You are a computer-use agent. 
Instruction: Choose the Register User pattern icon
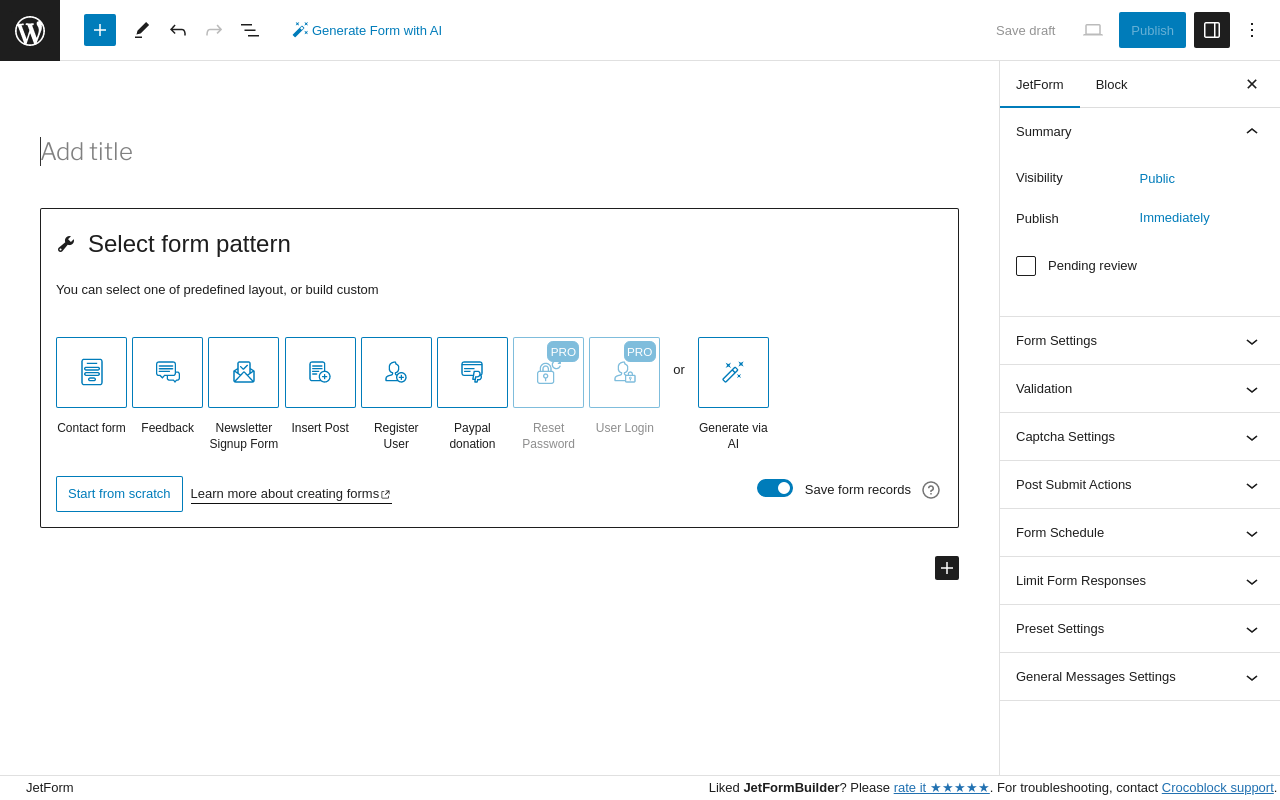(x=396, y=372)
